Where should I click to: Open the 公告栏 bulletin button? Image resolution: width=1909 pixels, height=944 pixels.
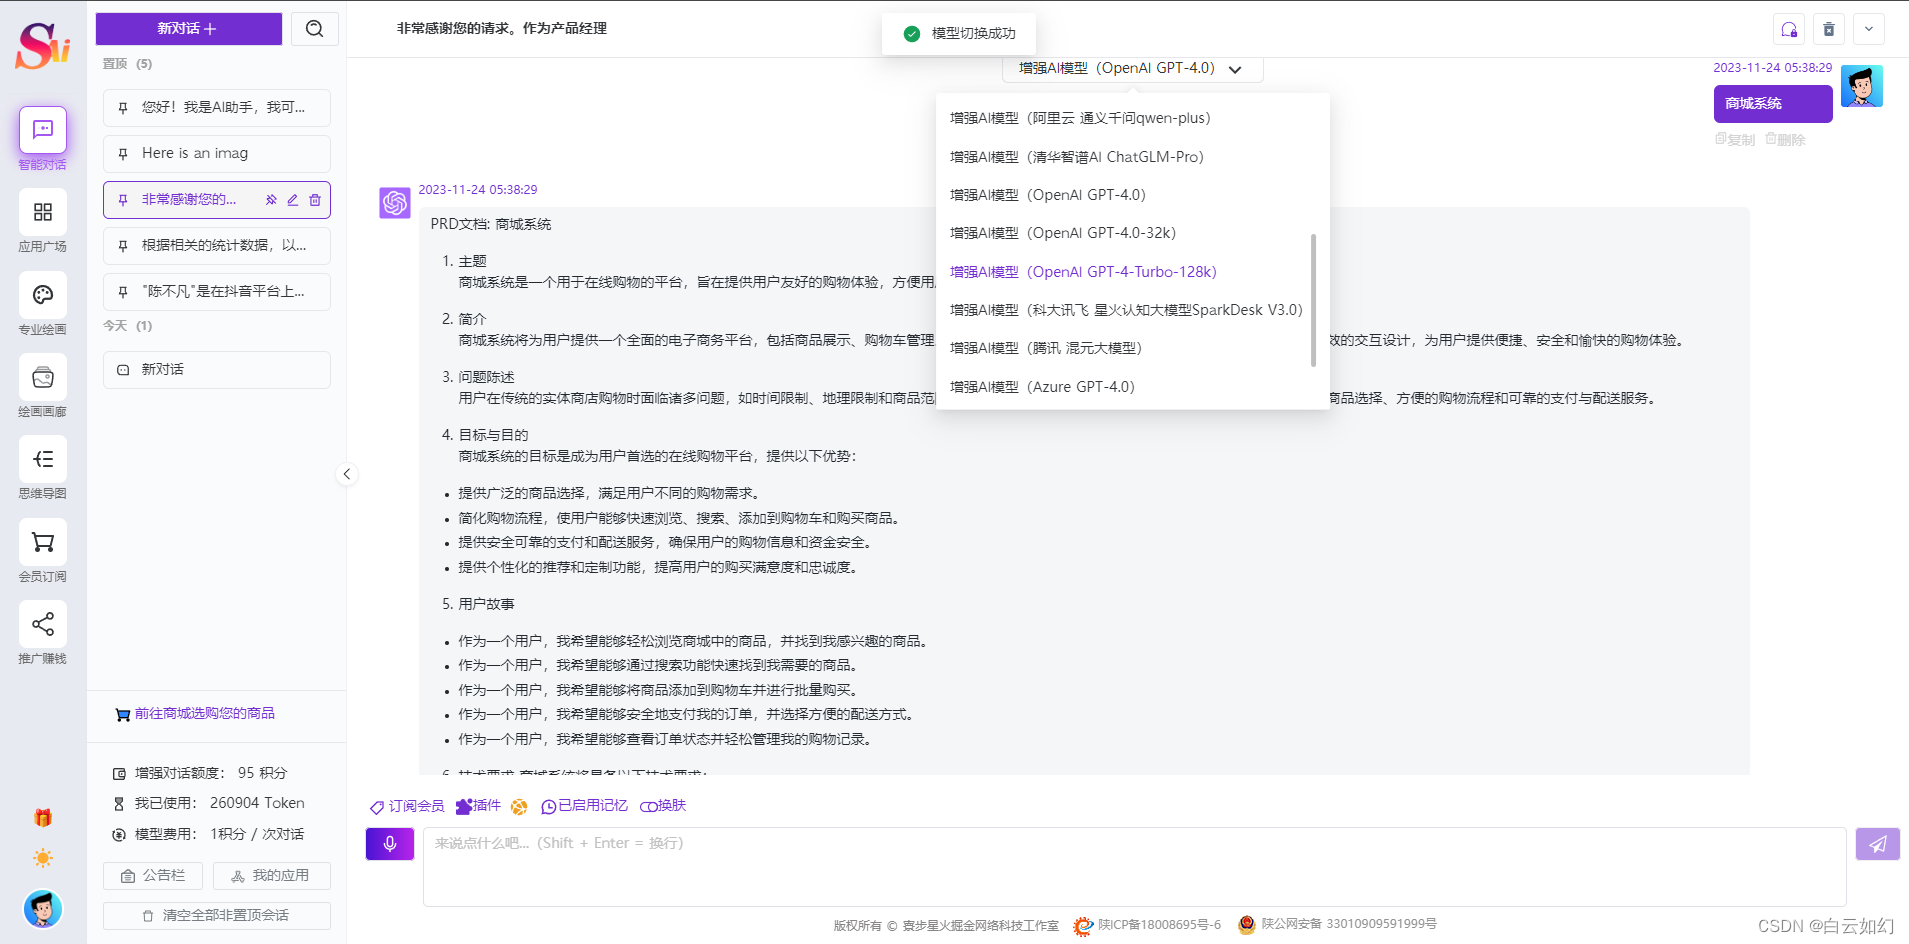coord(153,876)
